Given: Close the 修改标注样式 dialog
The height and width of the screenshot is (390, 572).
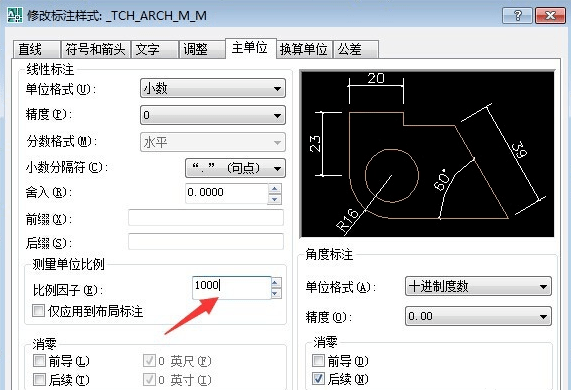Looking at the screenshot, I should [550, 16].
